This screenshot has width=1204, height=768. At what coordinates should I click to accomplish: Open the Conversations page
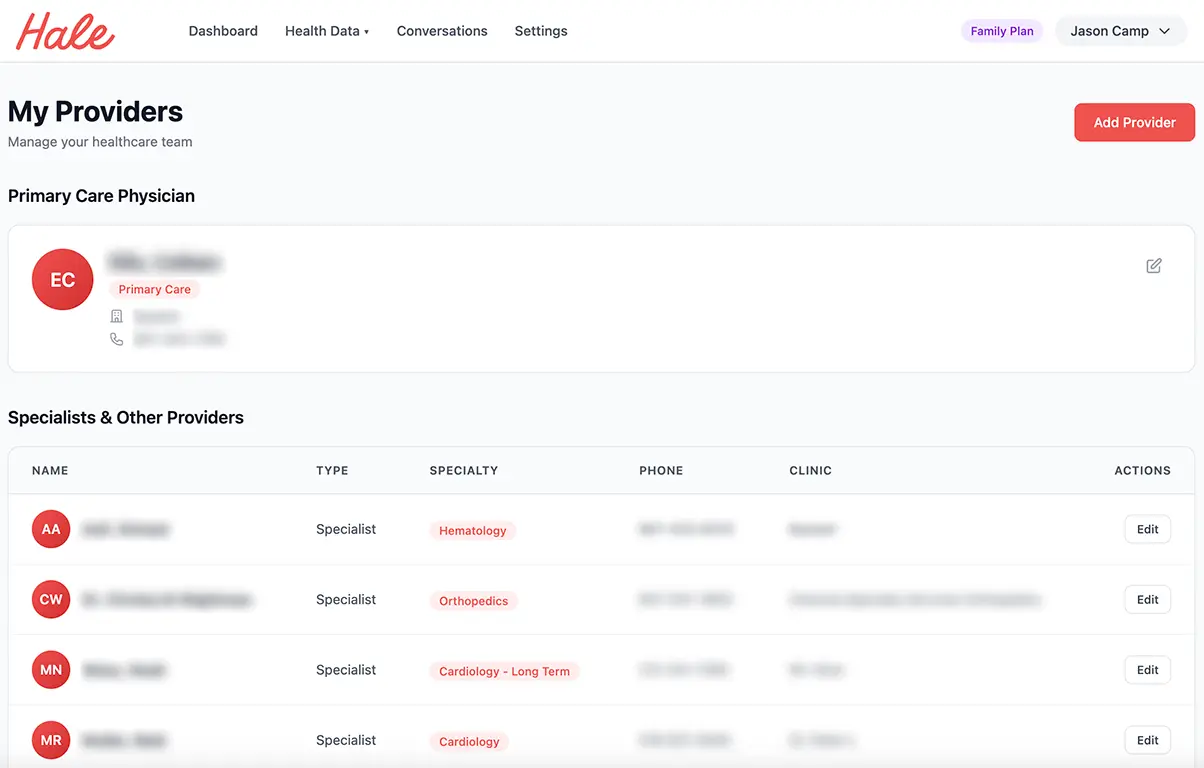point(442,31)
